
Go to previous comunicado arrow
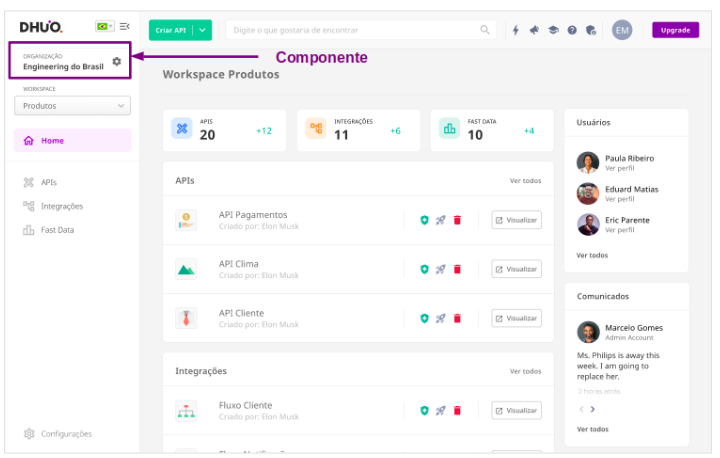[x=582, y=409]
